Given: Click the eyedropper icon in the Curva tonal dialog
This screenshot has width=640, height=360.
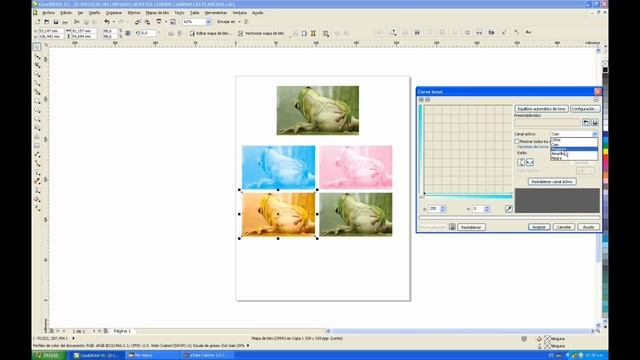Looking at the screenshot, I should coord(509,209).
